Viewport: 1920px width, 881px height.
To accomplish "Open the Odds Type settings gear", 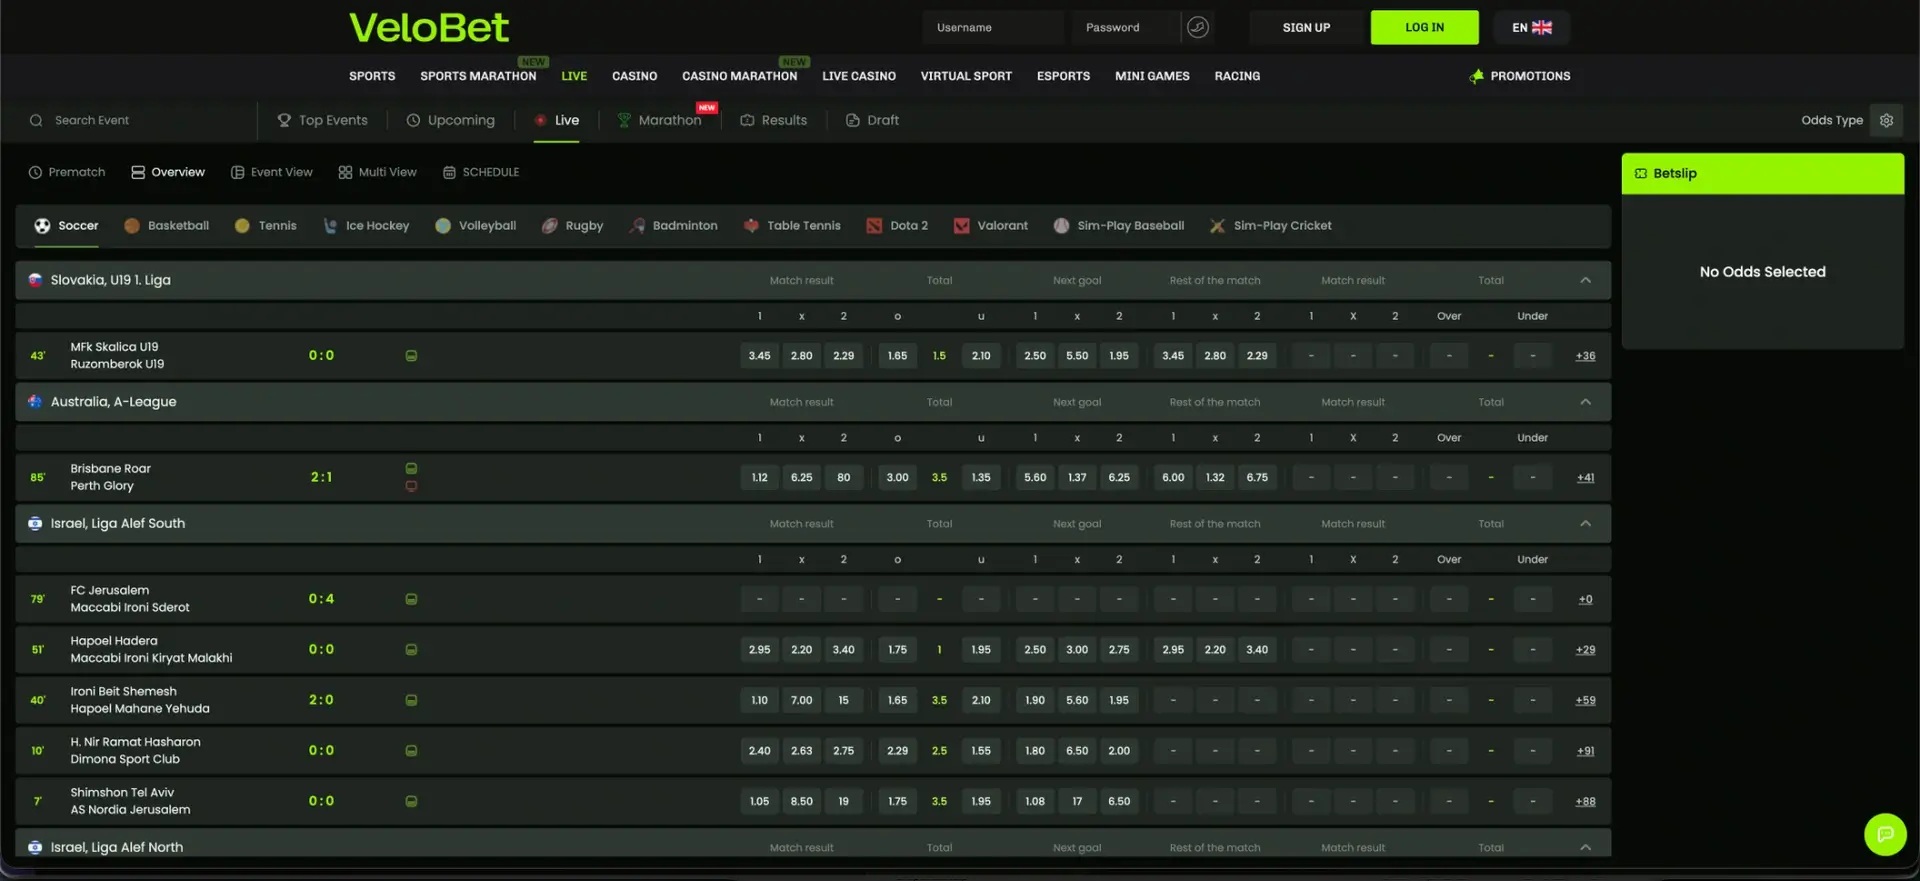I will pyautogui.click(x=1886, y=120).
